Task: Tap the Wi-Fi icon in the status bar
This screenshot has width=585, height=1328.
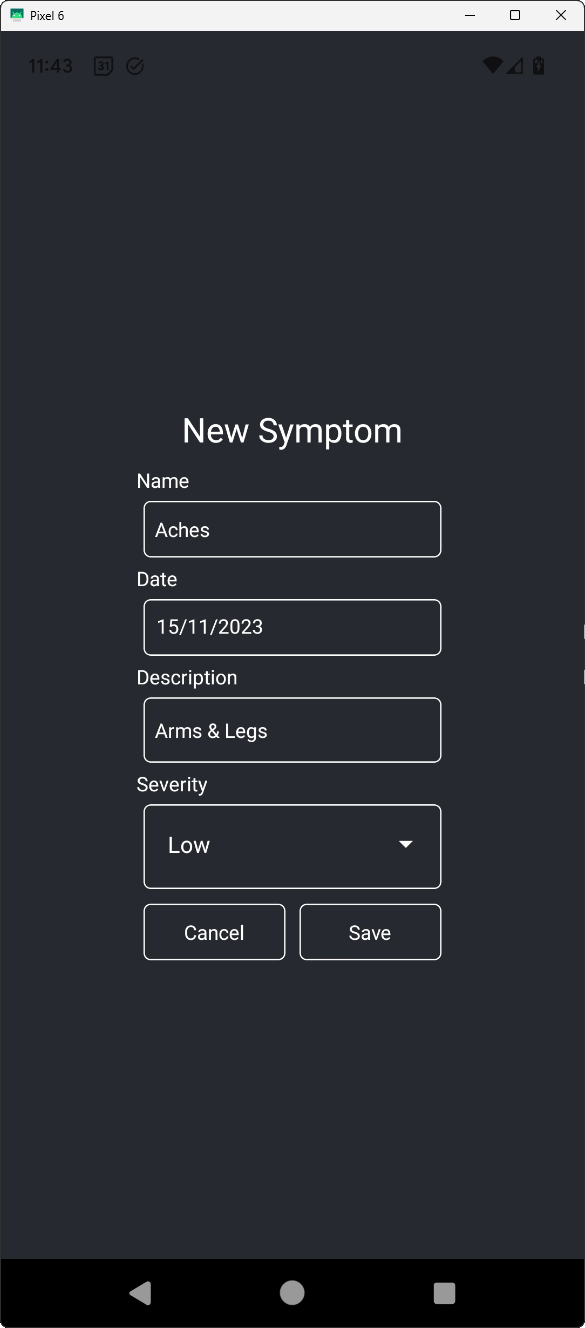Action: coord(492,64)
